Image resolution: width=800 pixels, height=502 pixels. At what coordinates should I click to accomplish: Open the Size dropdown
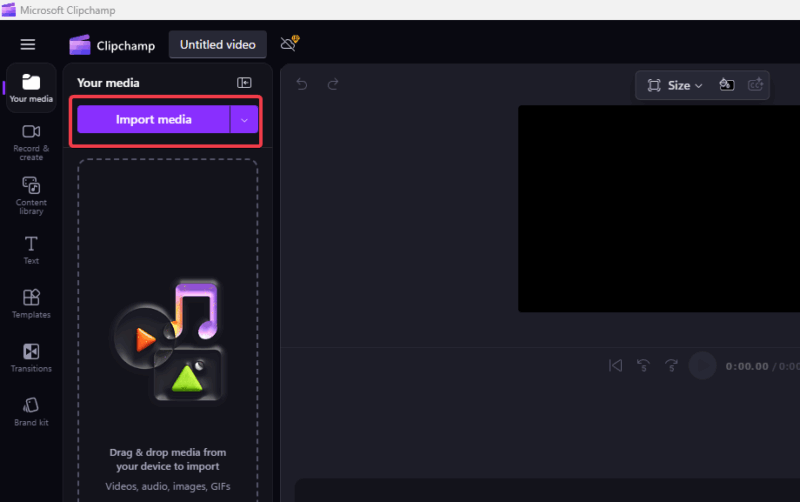click(674, 85)
